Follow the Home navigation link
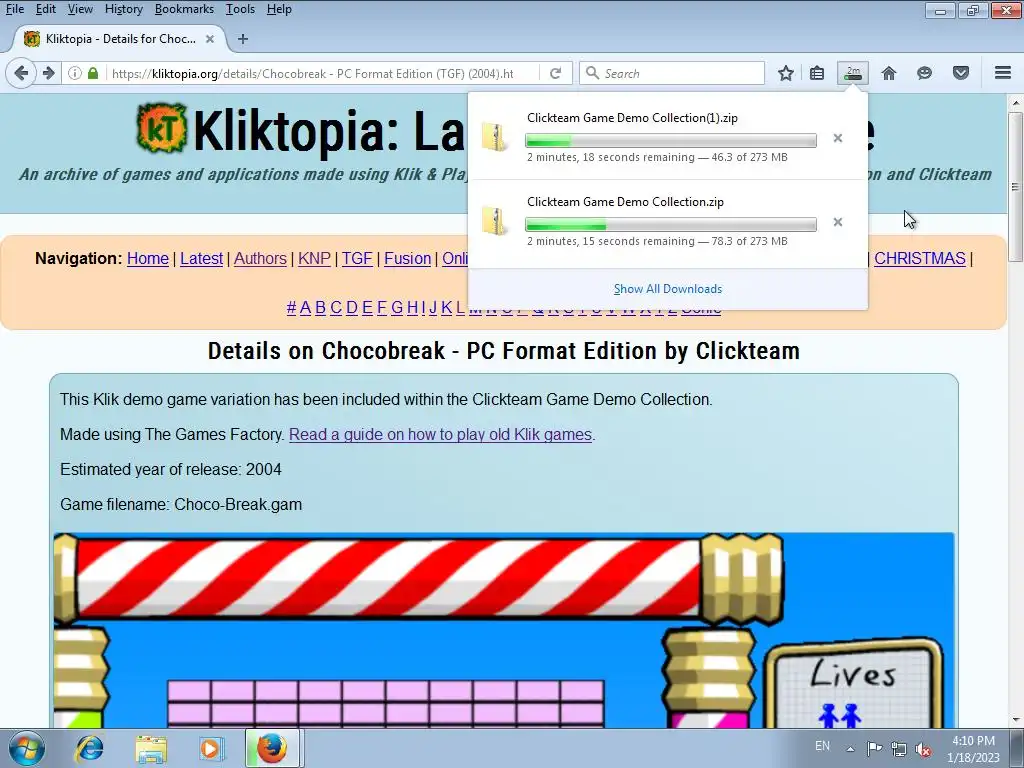This screenshot has width=1024, height=768. point(148,259)
